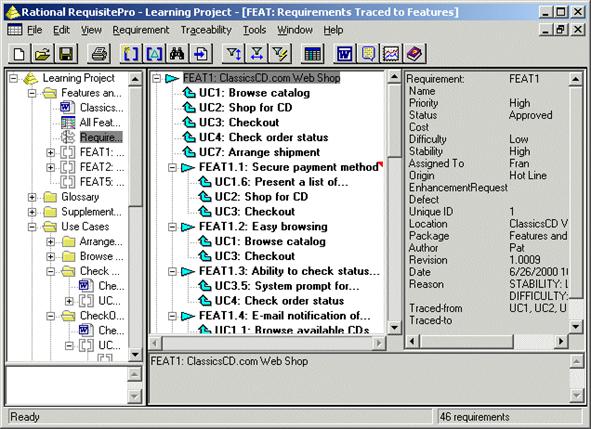Select UC3.5: System prompt for... row

(x=287, y=286)
